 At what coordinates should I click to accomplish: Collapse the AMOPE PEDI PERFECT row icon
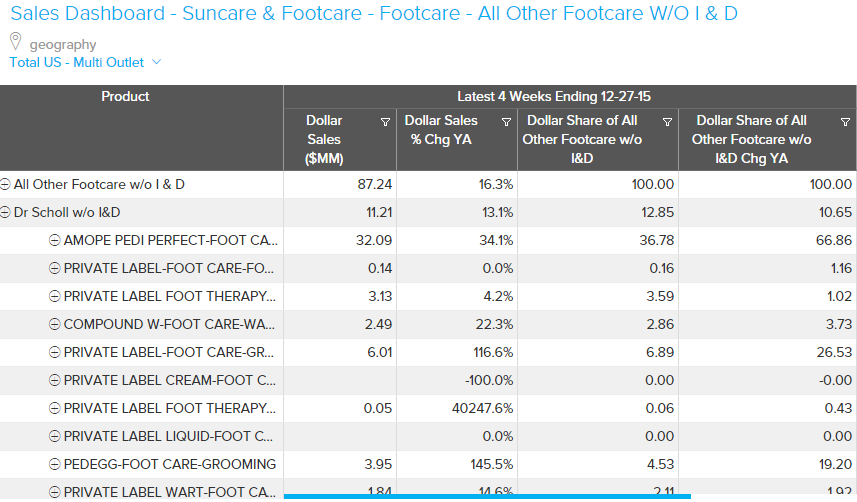[x=55, y=241]
